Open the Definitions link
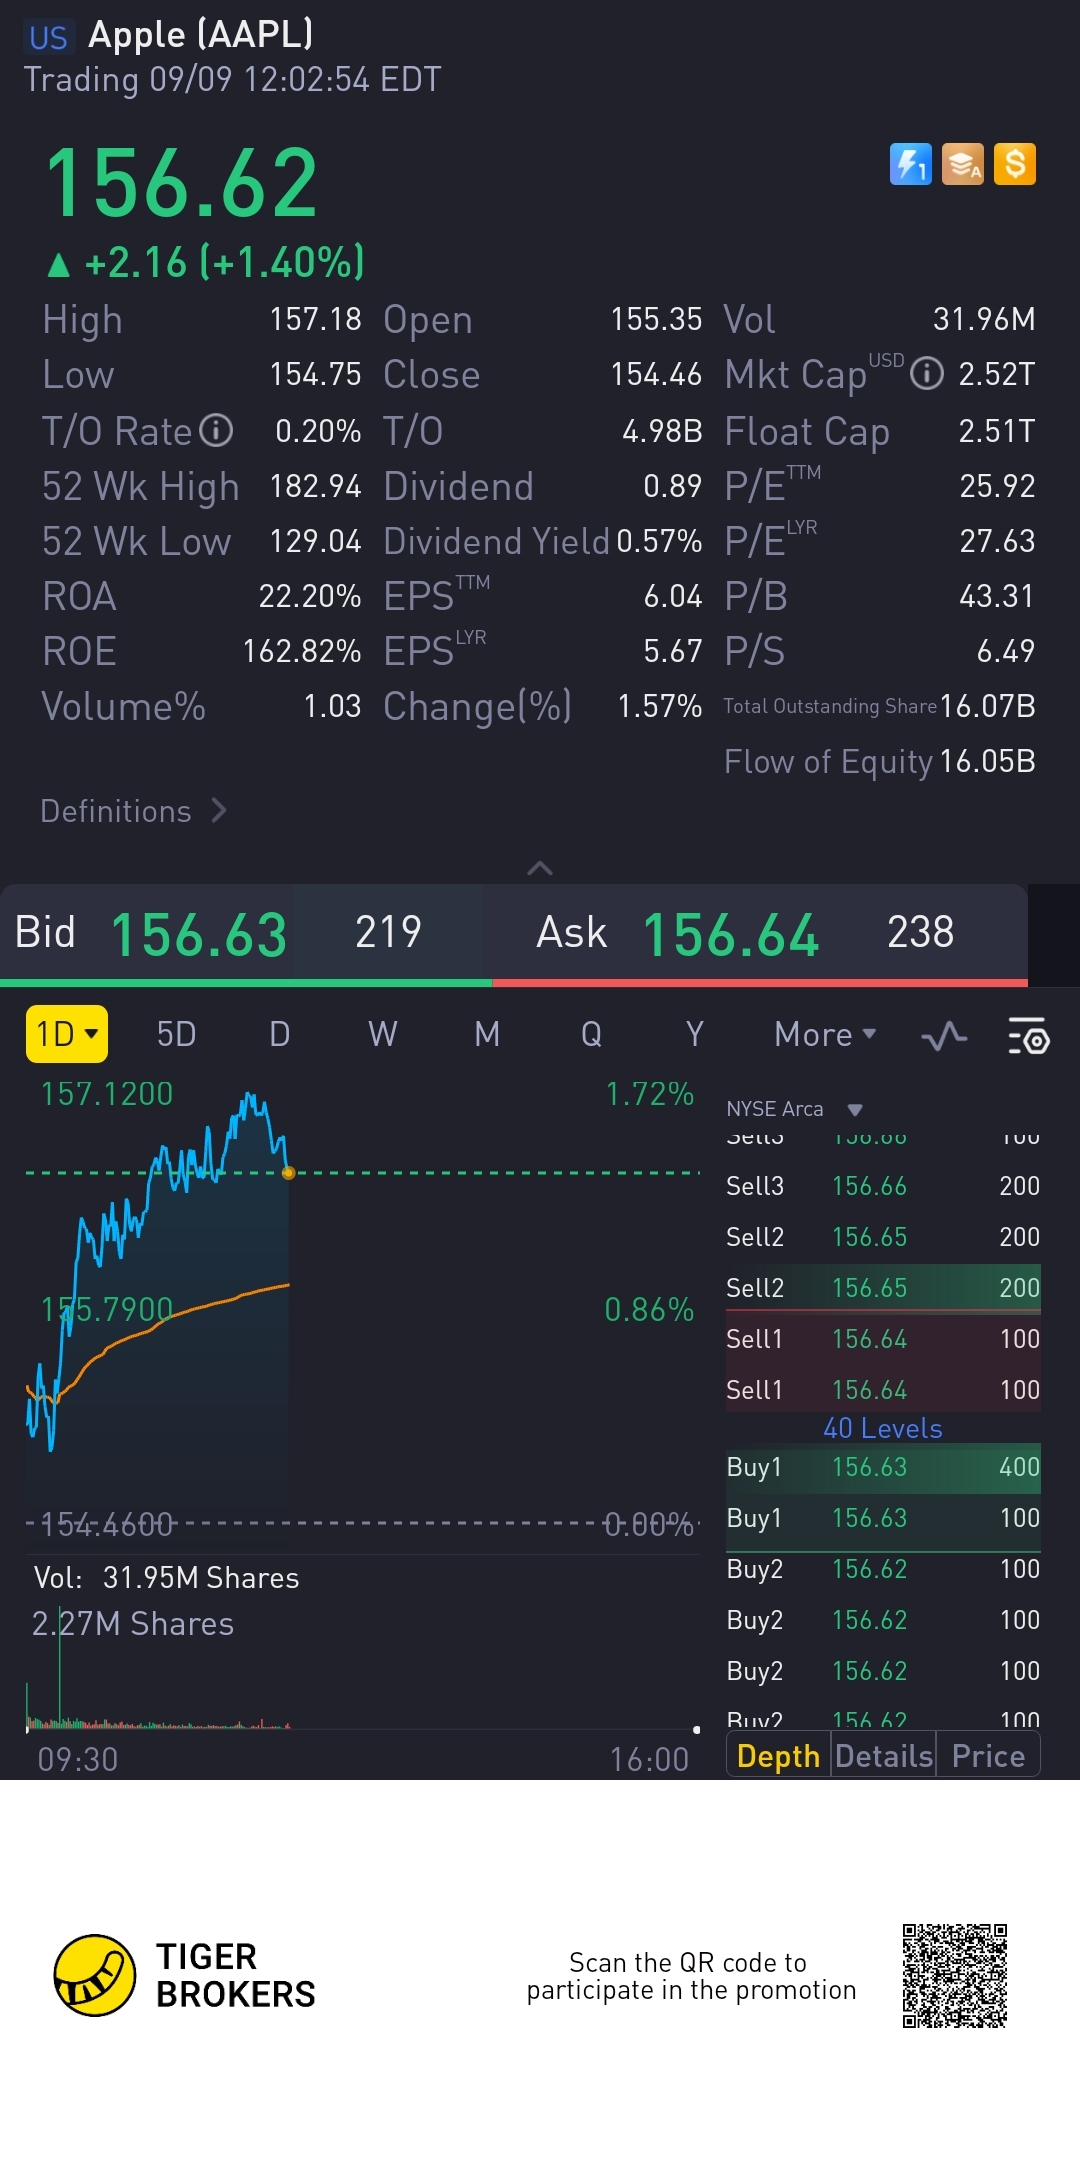This screenshot has height=2172, width=1080. click(x=133, y=811)
